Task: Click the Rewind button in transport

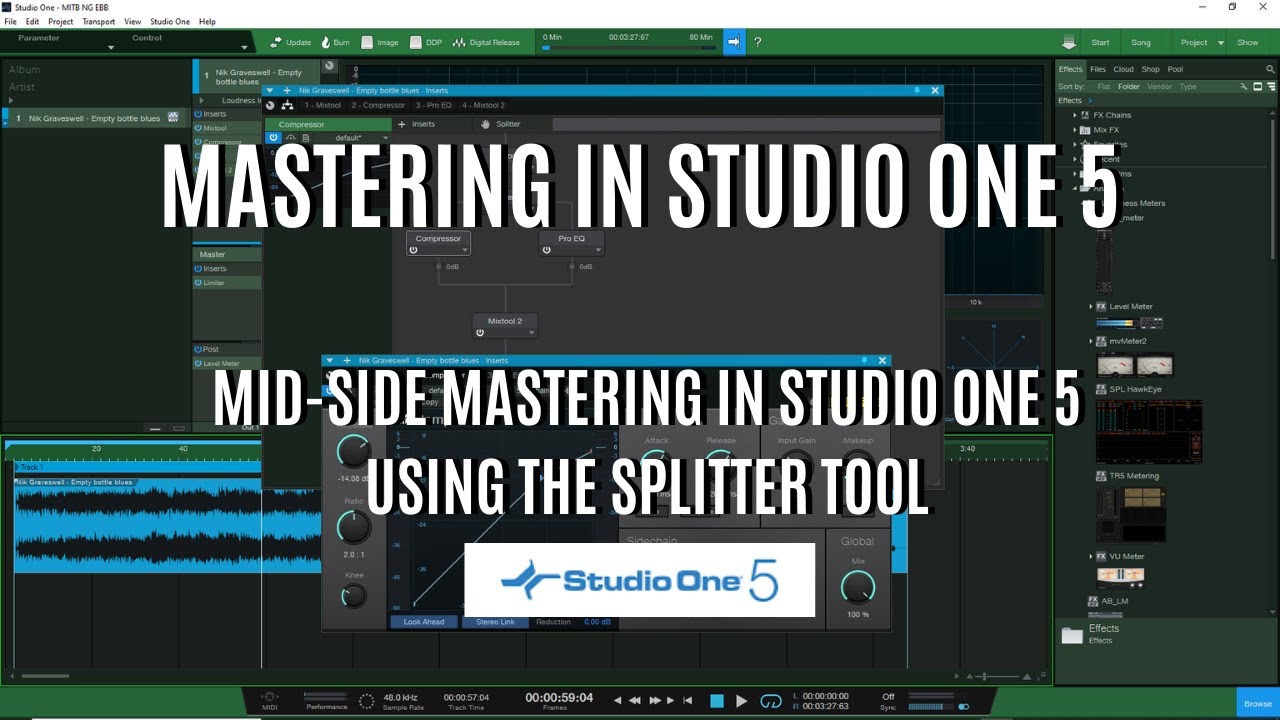Action: click(634, 701)
